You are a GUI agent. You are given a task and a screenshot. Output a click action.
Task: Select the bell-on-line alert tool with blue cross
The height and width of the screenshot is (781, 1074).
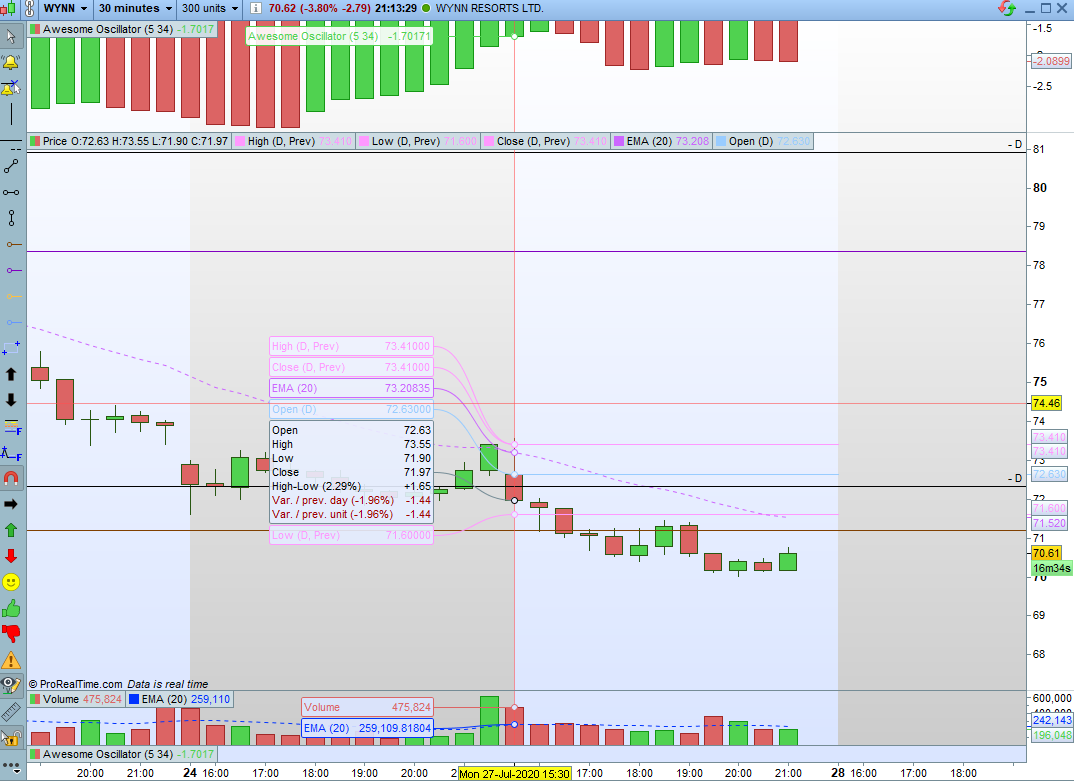[x=11, y=88]
